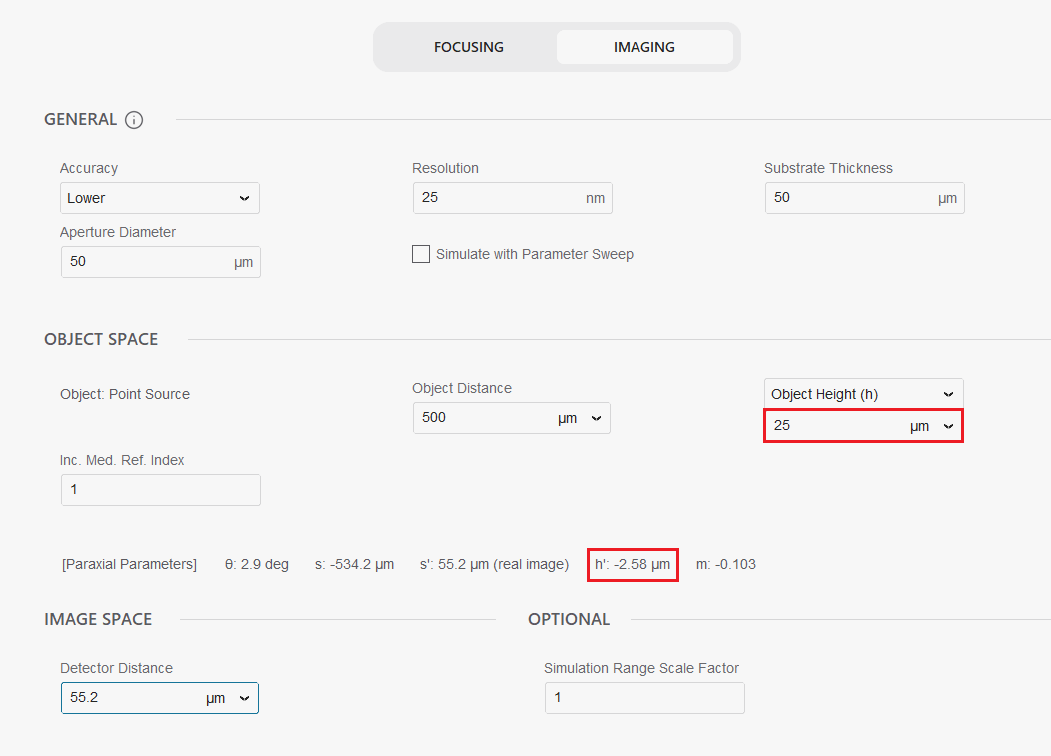Focus the Substrate Thickness input field
Image resolution: width=1051 pixels, height=756 pixels.
(x=850, y=198)
